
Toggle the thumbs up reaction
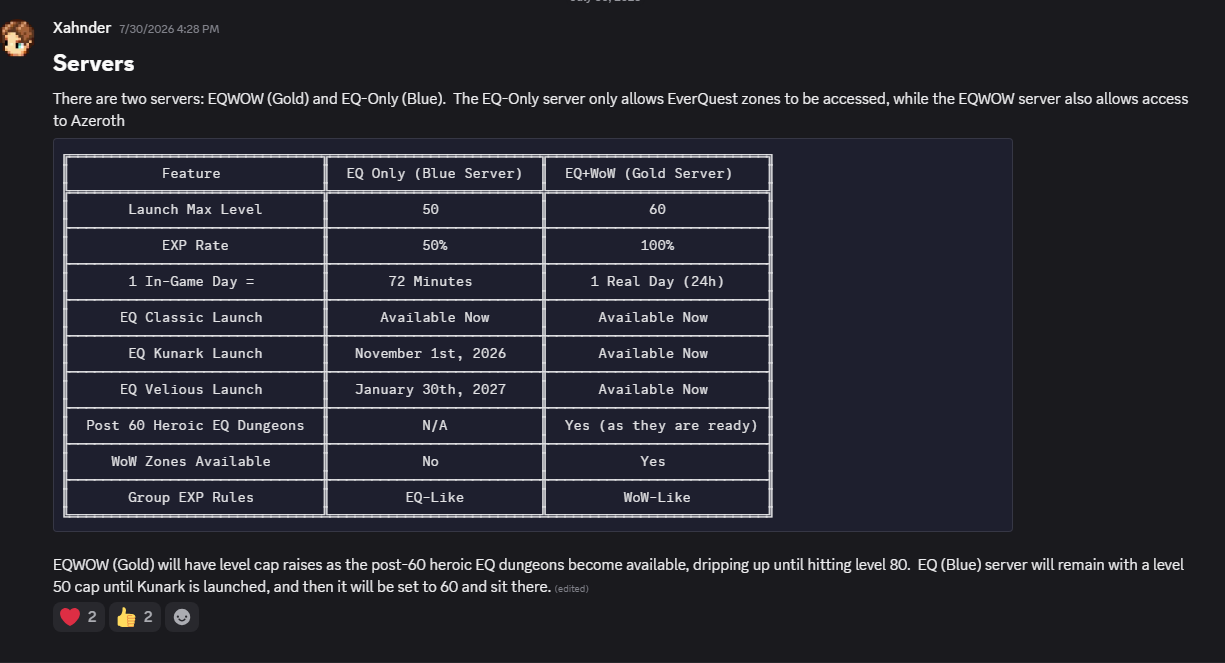[x=135, y=617]
